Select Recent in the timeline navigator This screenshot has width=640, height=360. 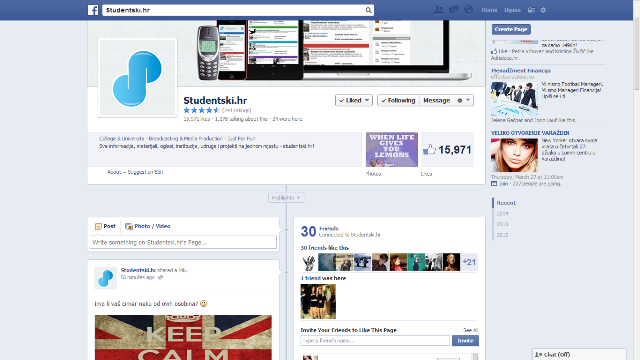point(506,203)
